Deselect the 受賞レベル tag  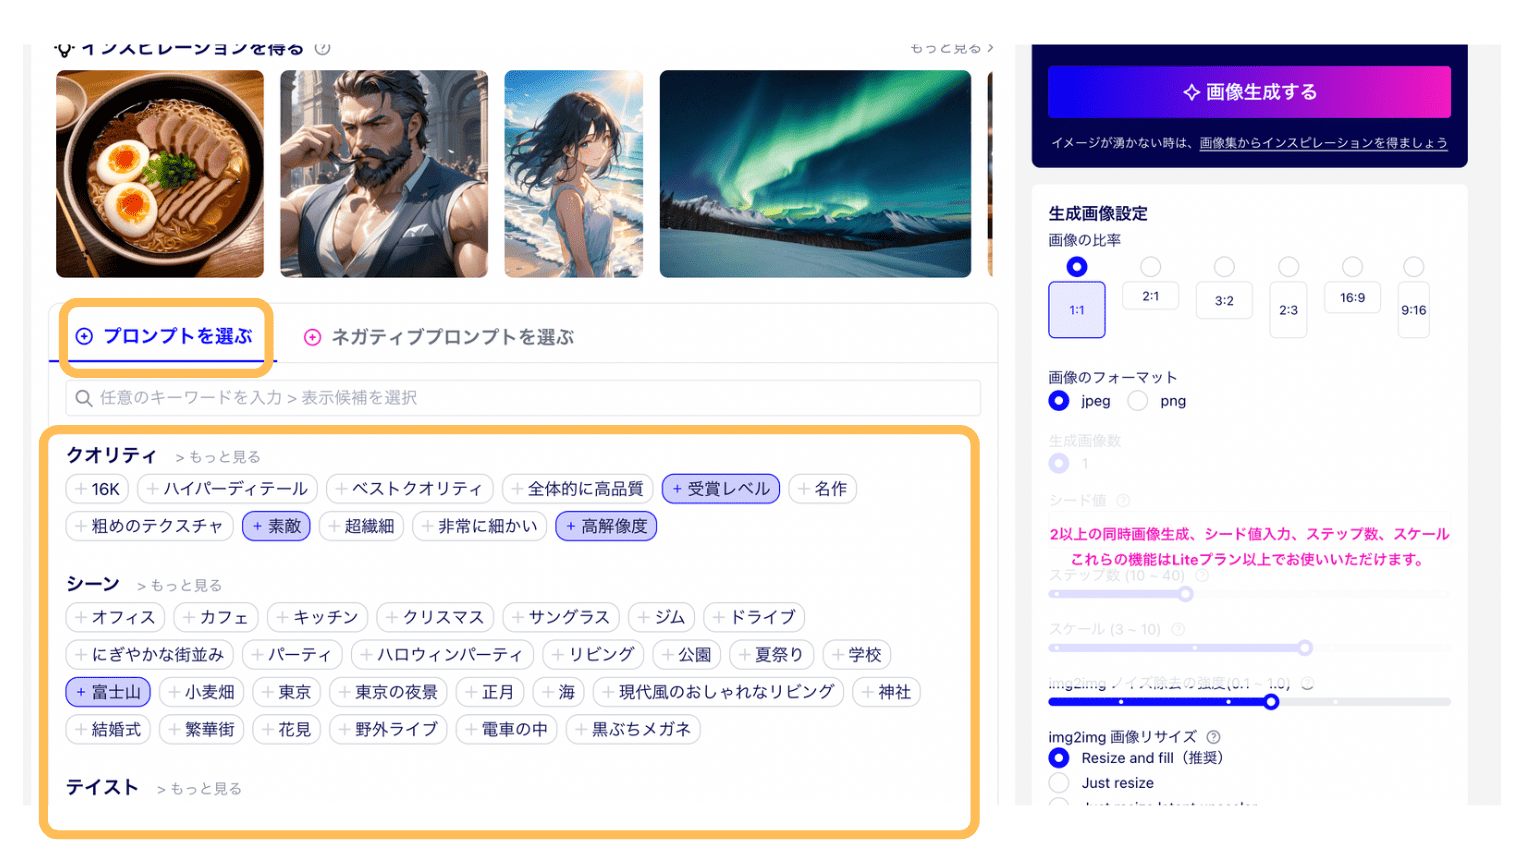(720, 489)
